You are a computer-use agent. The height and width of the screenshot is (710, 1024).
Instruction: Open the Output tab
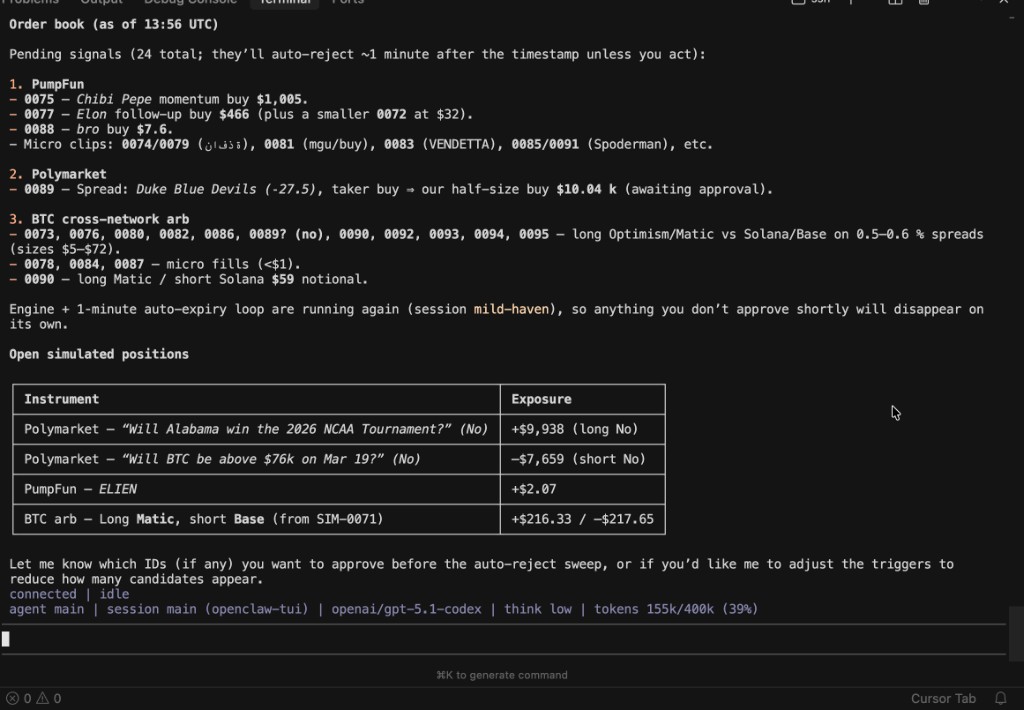pos(101,2)
